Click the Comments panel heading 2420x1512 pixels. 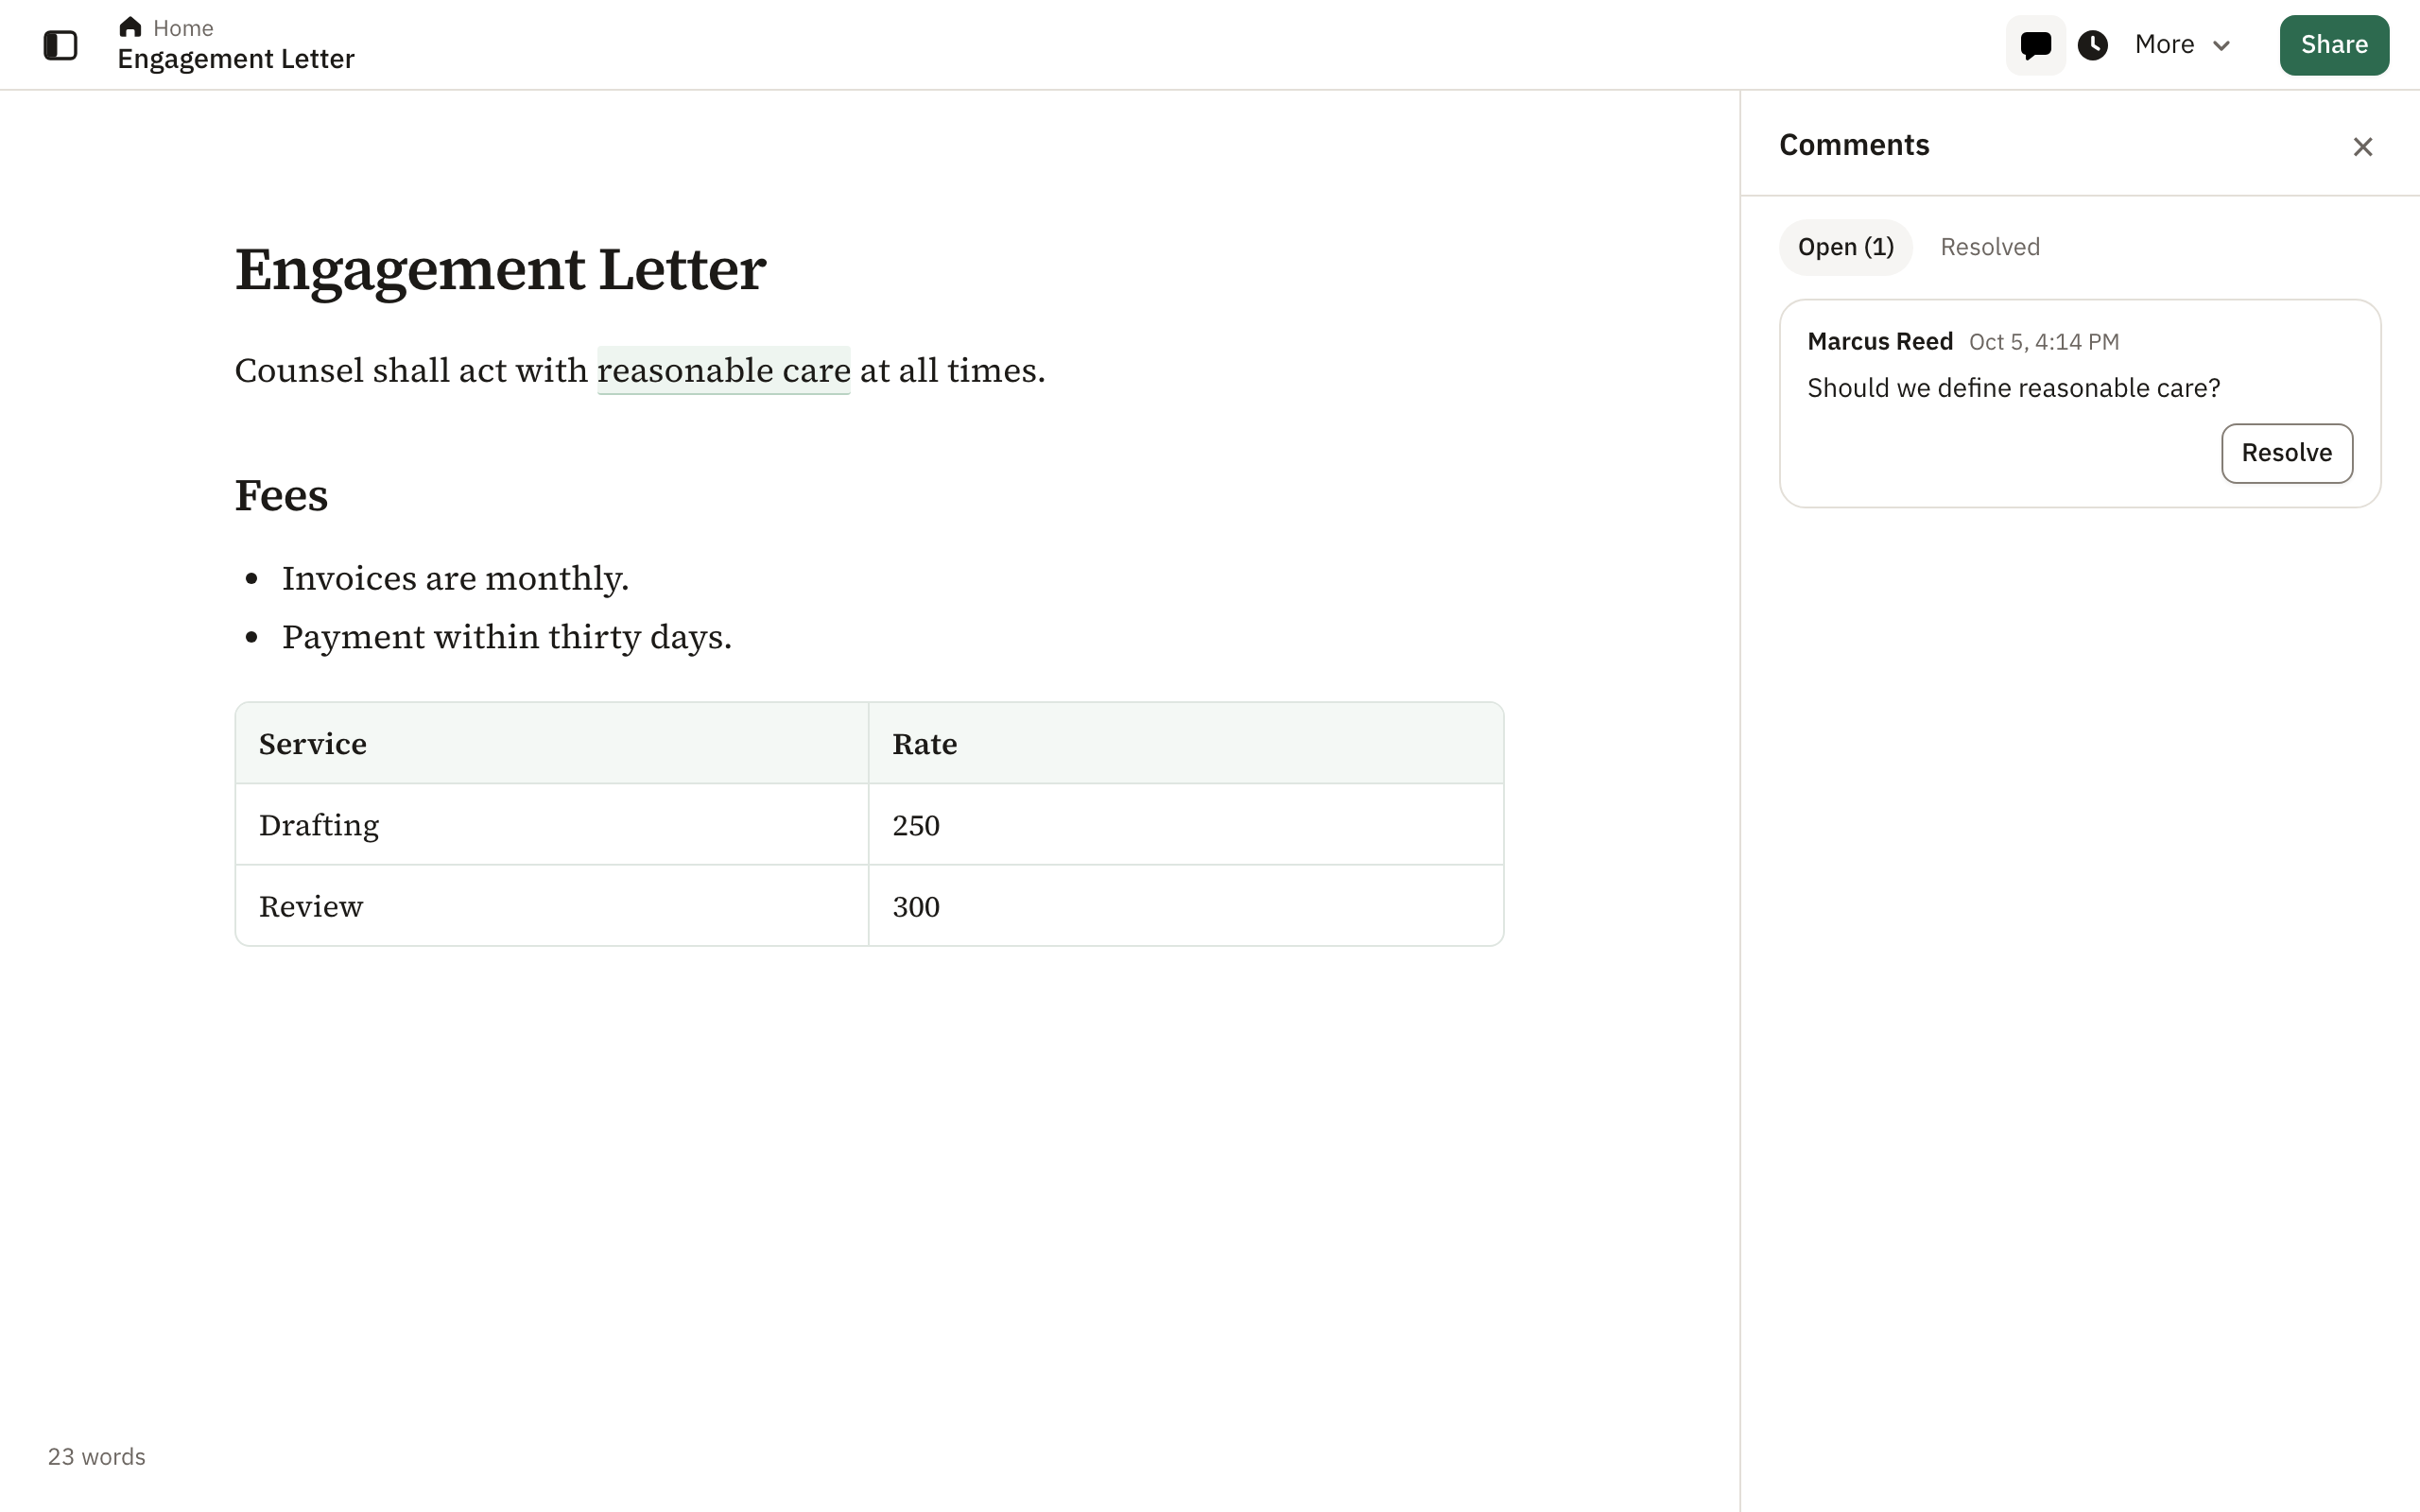pos(1854,145)
